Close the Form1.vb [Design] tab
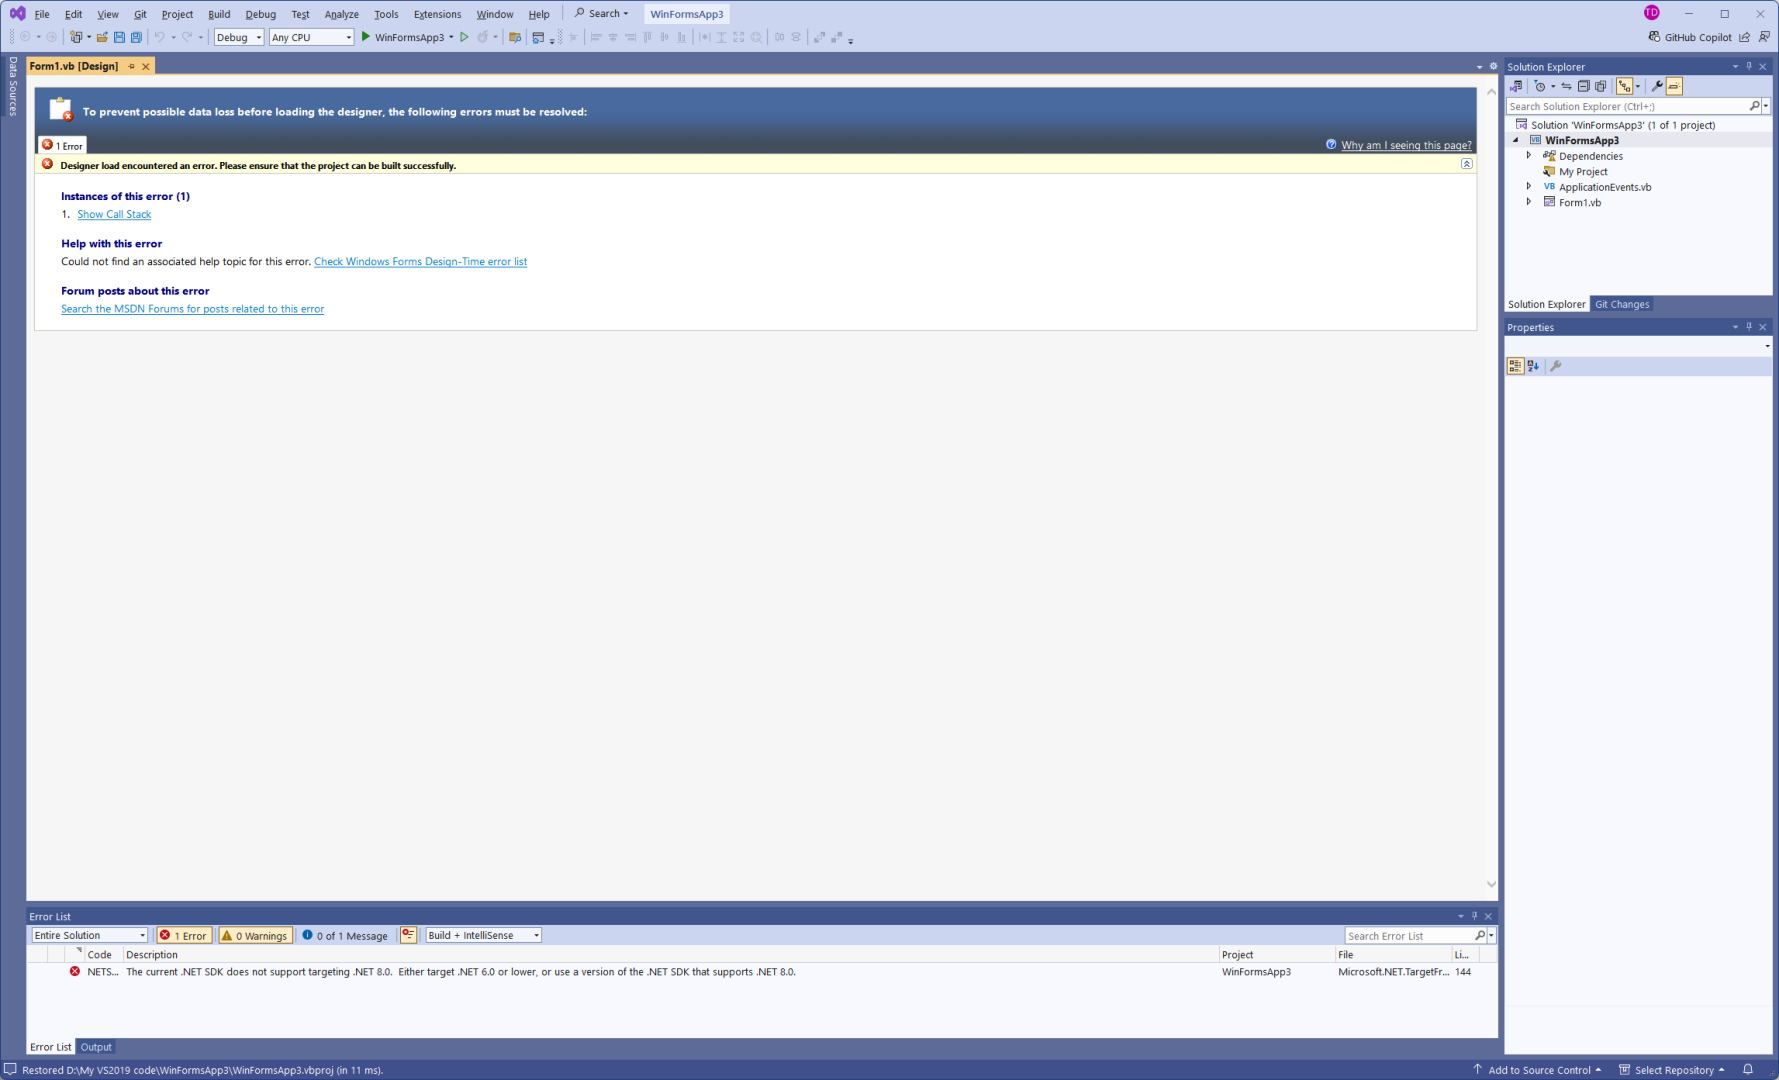Screen dimensions: 1779x1080 tap(145, 66)
